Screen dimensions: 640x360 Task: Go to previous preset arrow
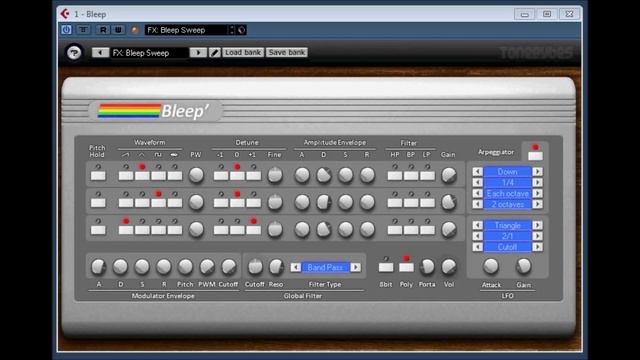point(100,53)
